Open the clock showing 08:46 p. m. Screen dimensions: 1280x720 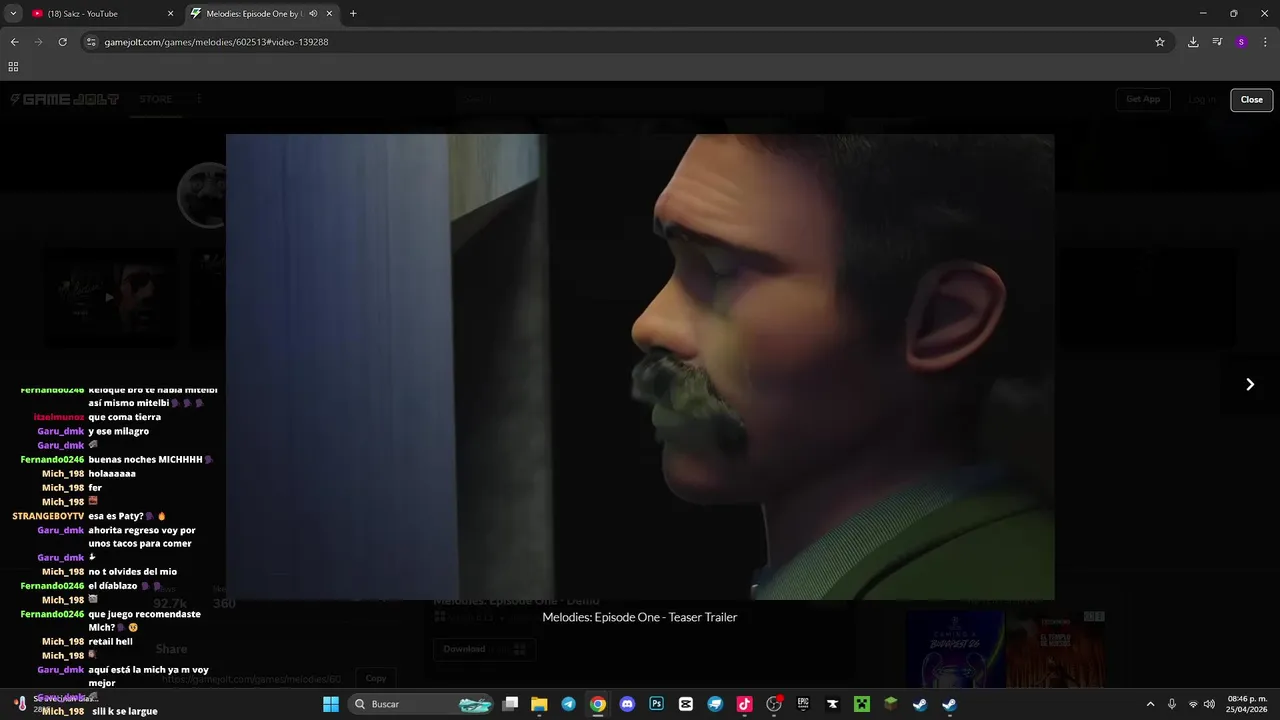coord(1247,704)
